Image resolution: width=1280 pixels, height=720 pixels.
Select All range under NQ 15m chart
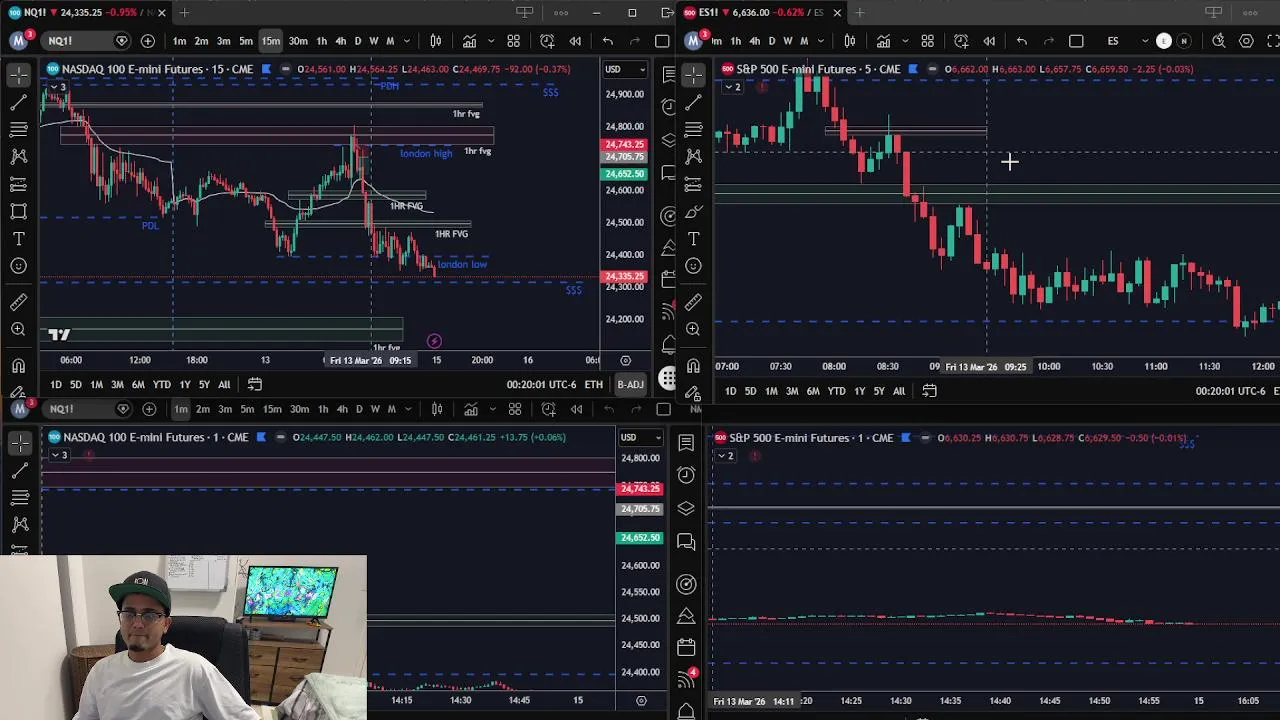coord(224,385)
